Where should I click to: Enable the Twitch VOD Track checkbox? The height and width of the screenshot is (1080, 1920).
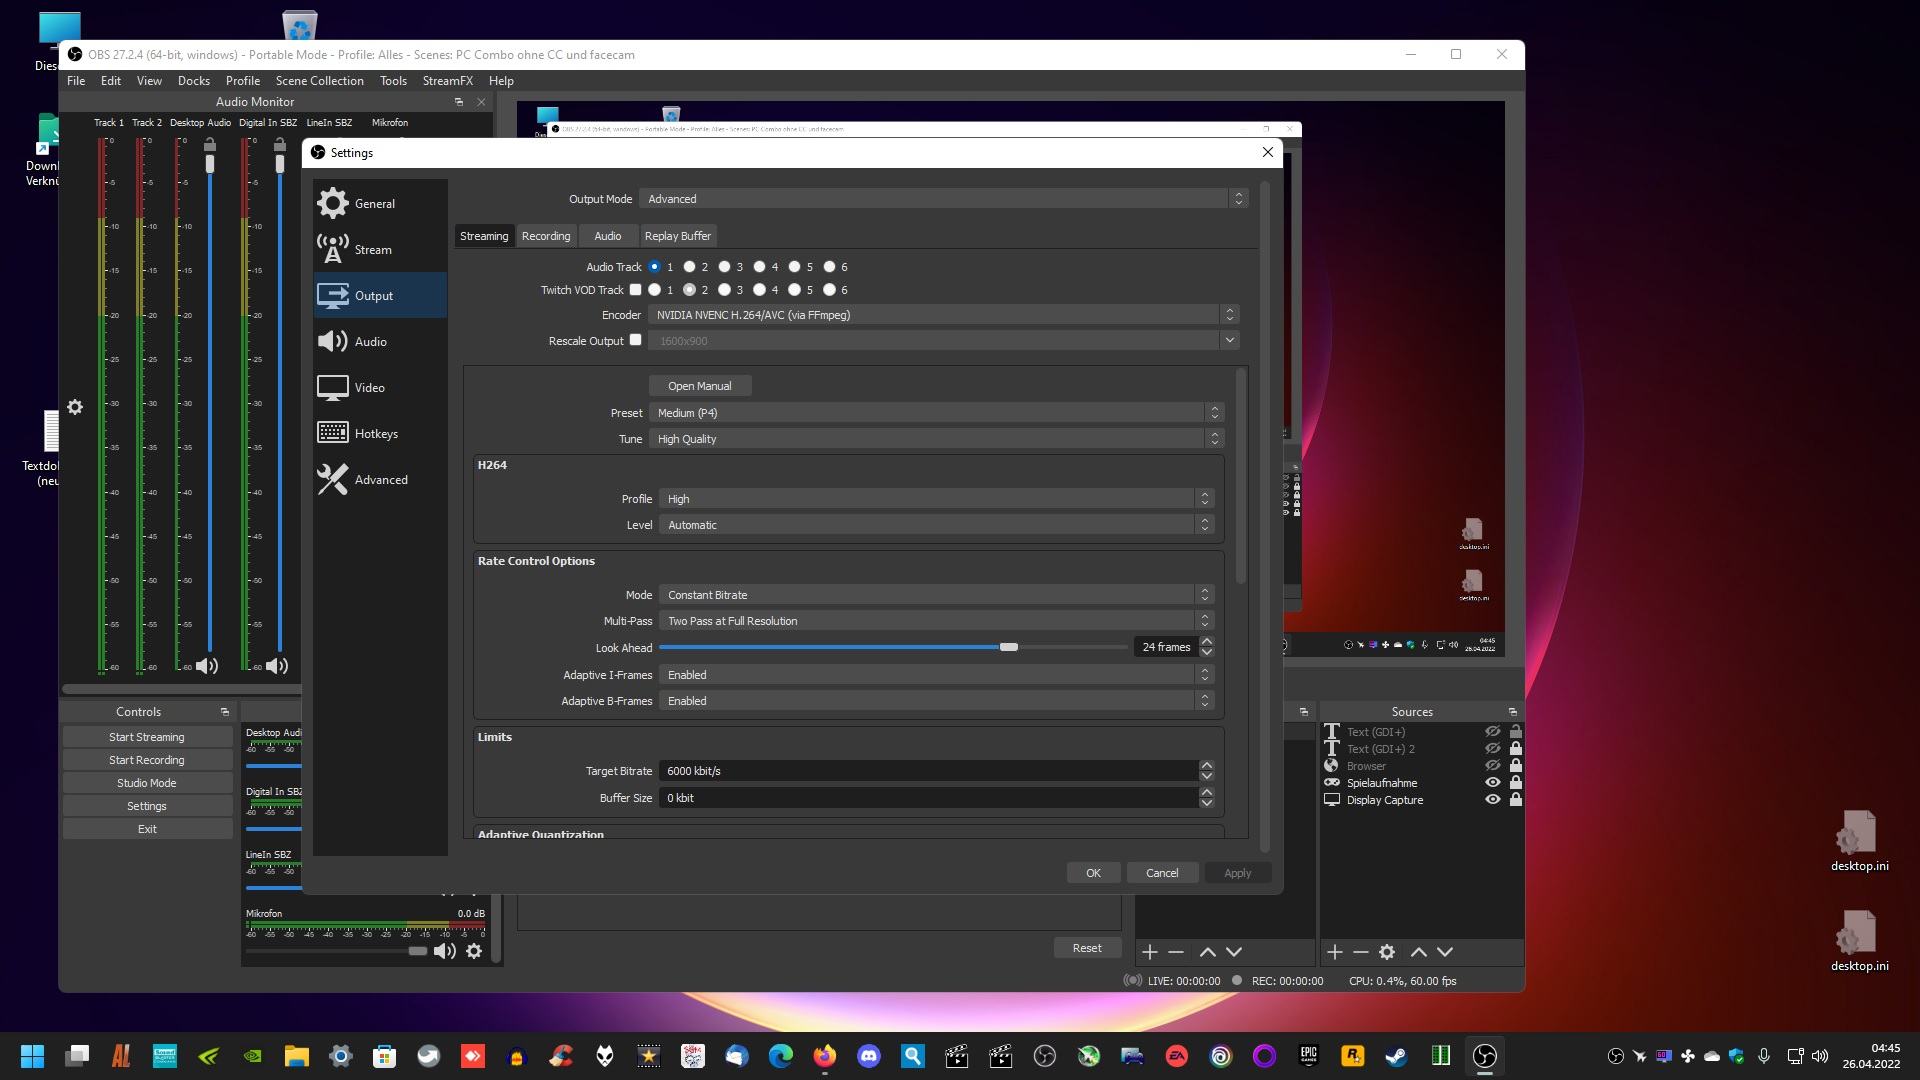click(635, 290)
